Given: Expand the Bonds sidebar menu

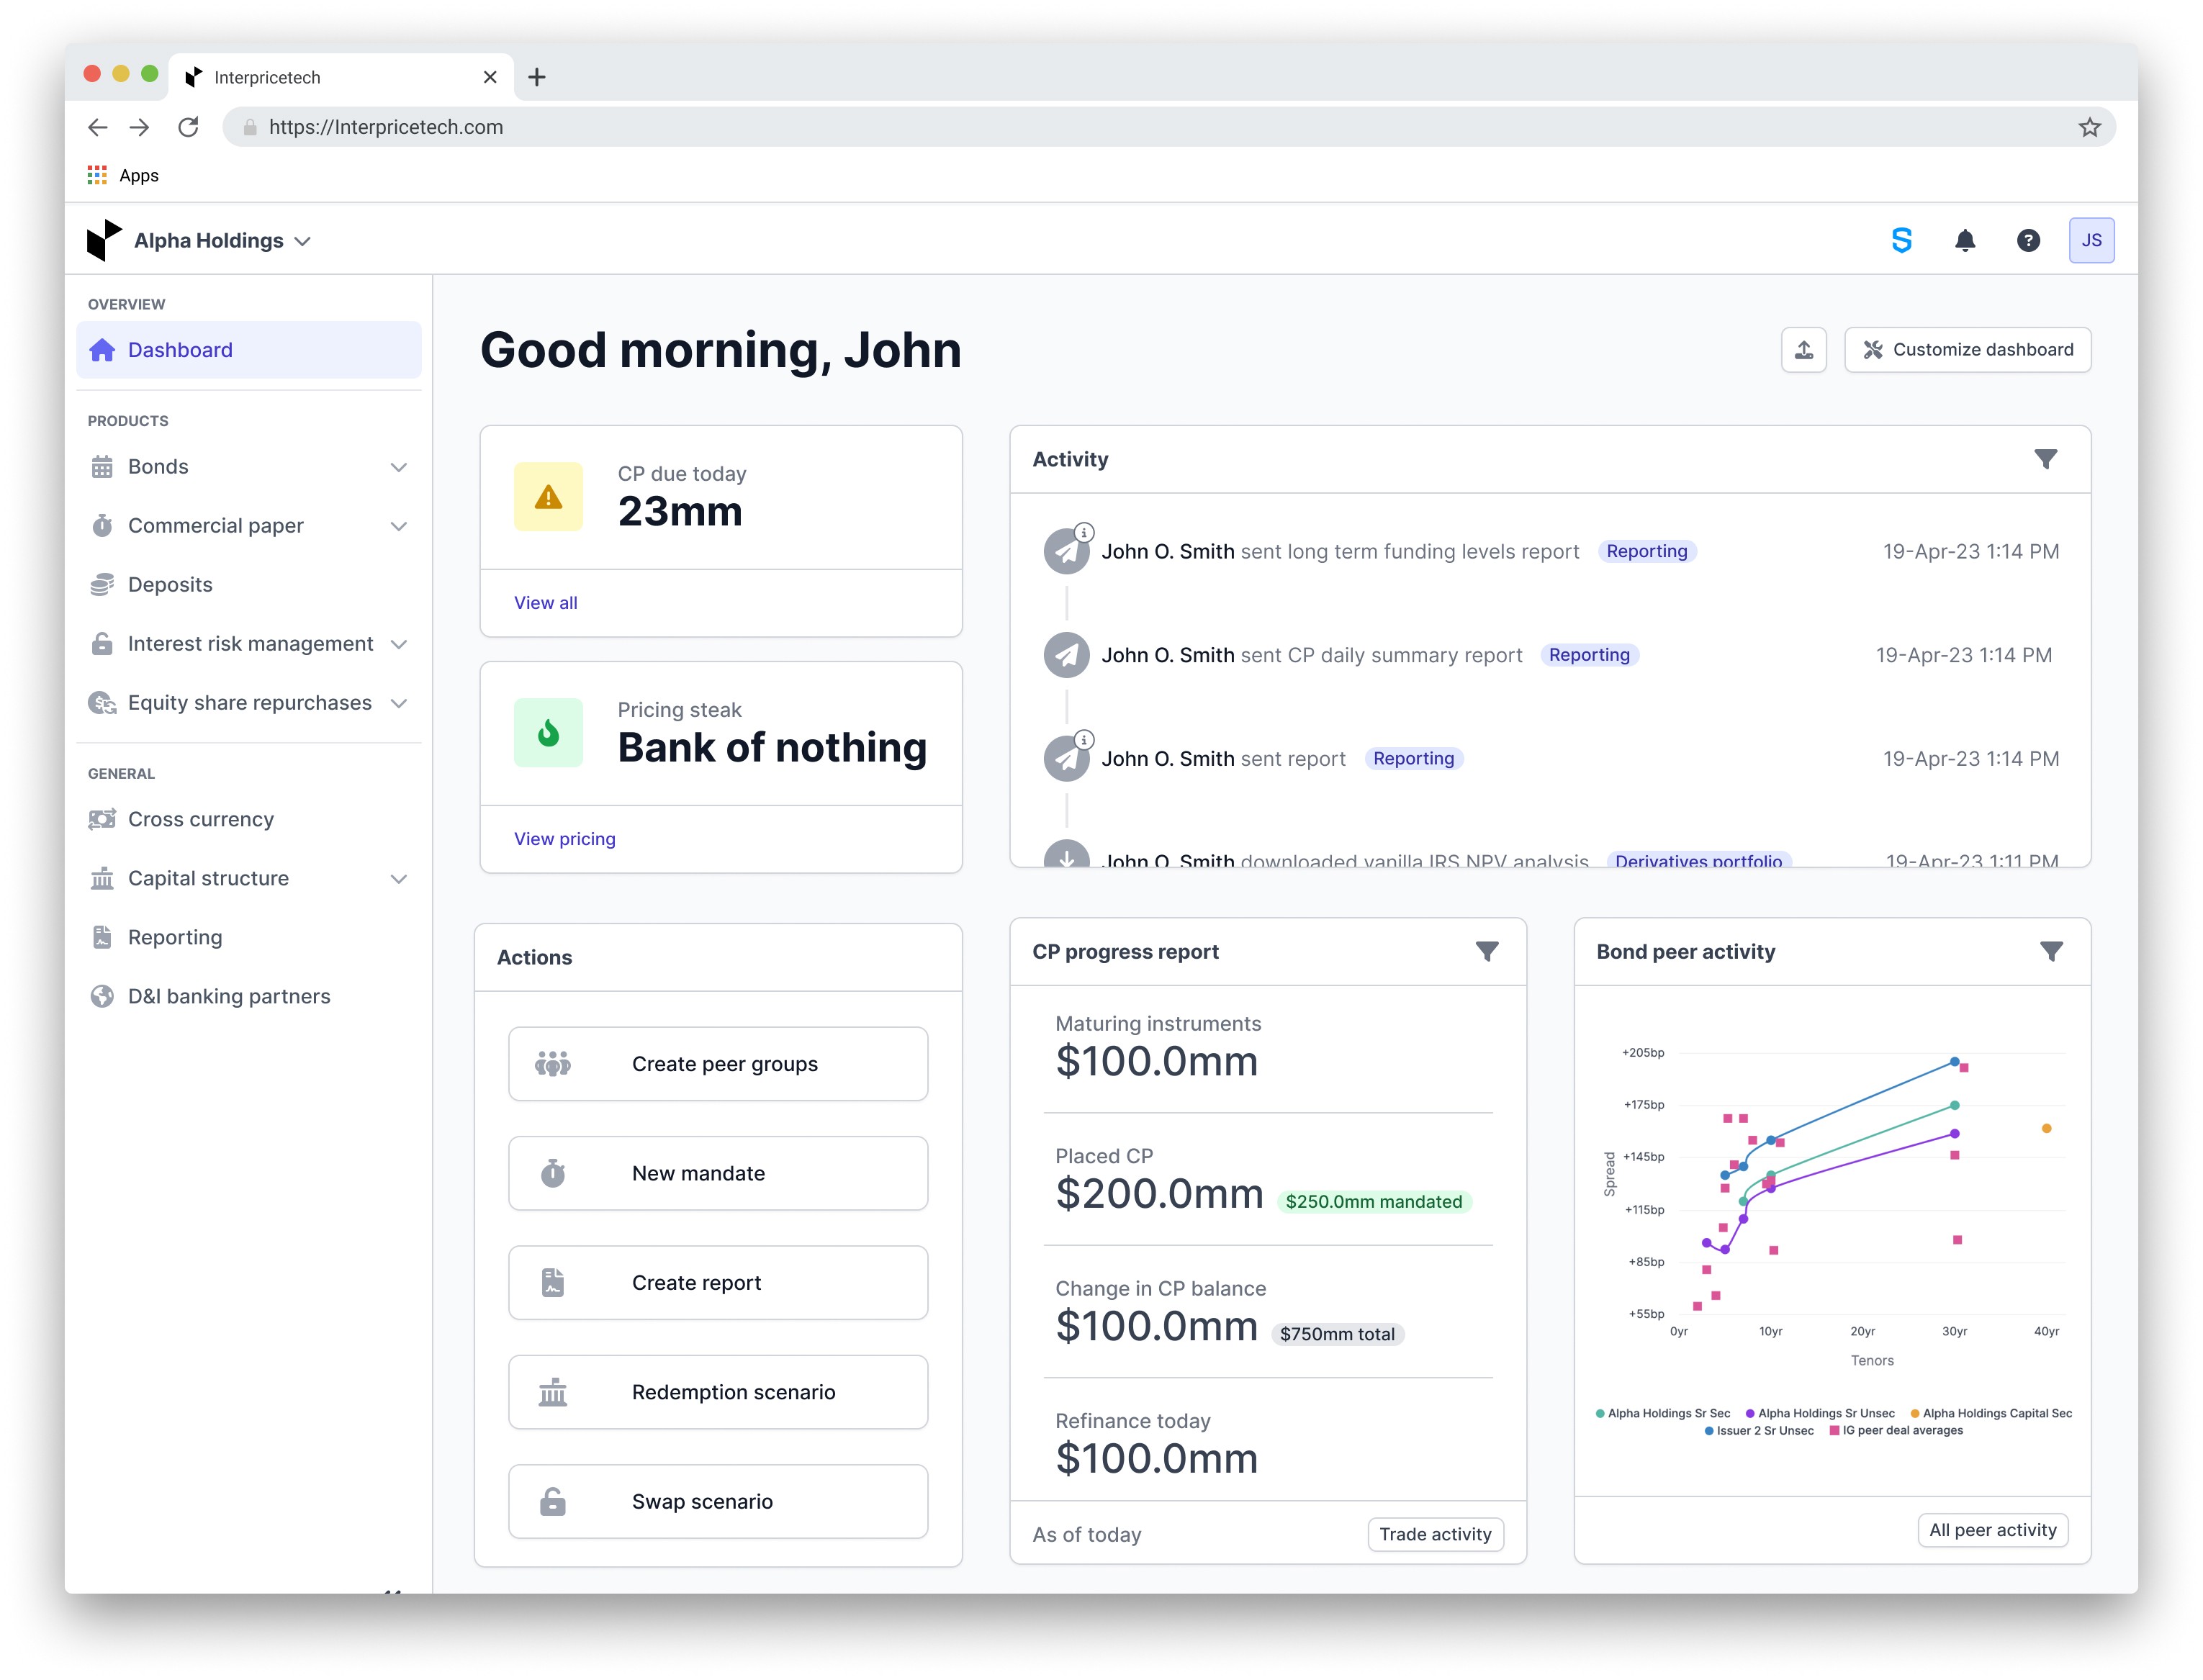Looking at the screenshot, I should (x=398, y=467).
